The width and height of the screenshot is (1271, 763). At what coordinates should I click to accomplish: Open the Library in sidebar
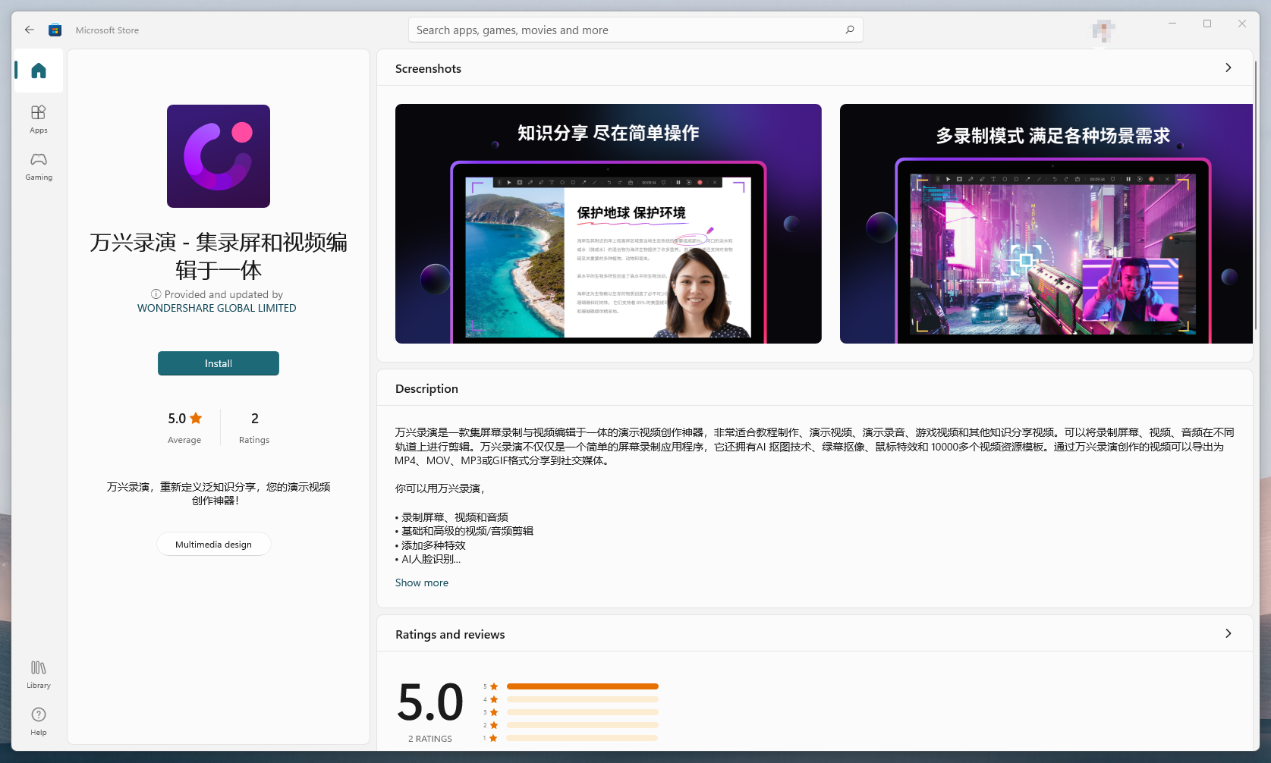(38, 674)
